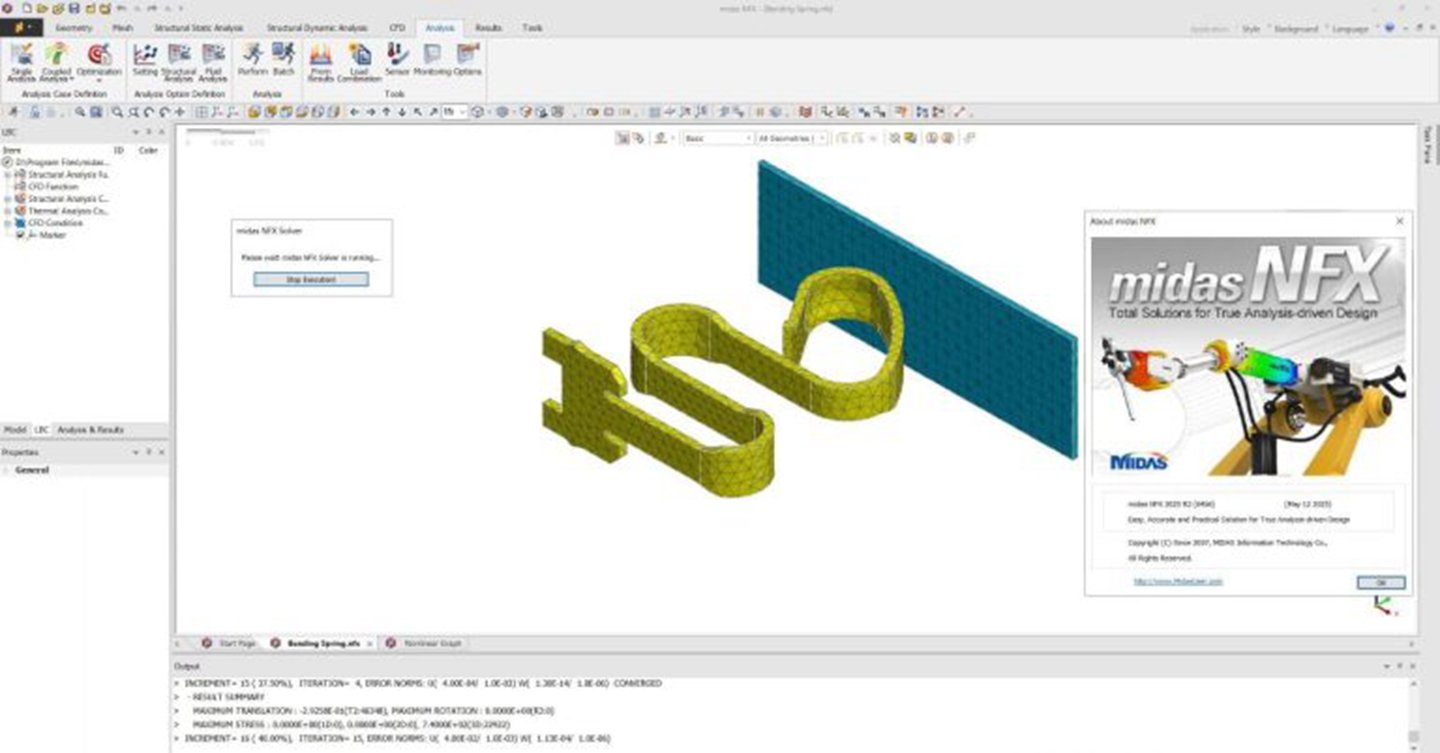The image size is (1440, 753).
Task: Click the Sensor tool icon
Action: 397,60
